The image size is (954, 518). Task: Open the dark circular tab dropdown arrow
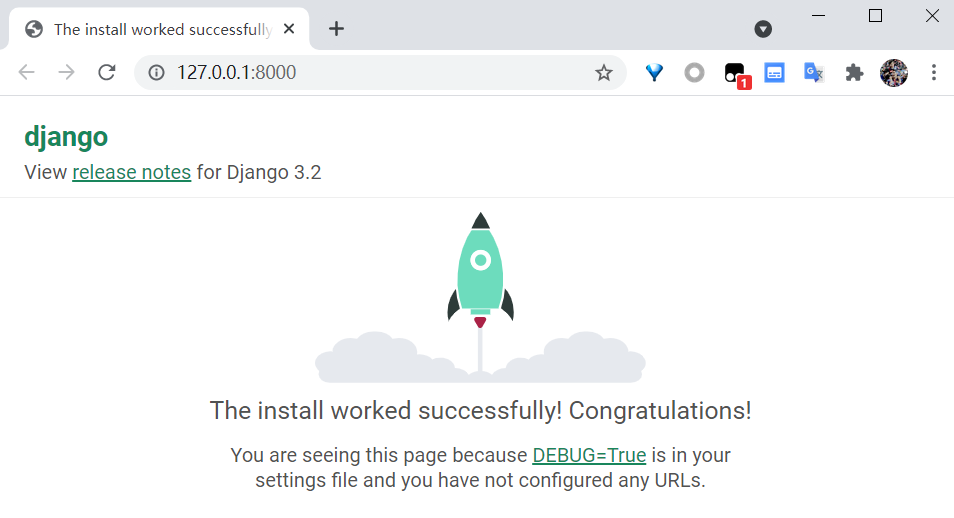point(763,29)
